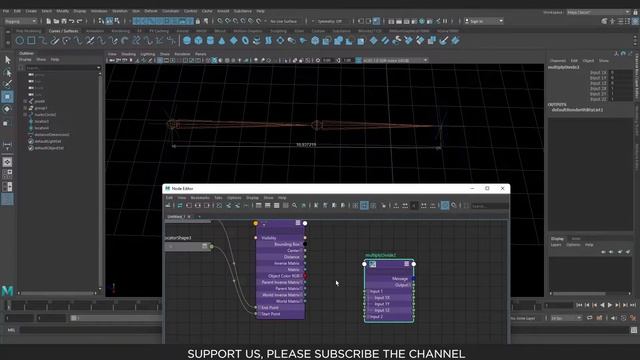Open the Create menu in main menu bar
Screen dimensions: 640x360
pyautogui.click(x=31, y=11)
